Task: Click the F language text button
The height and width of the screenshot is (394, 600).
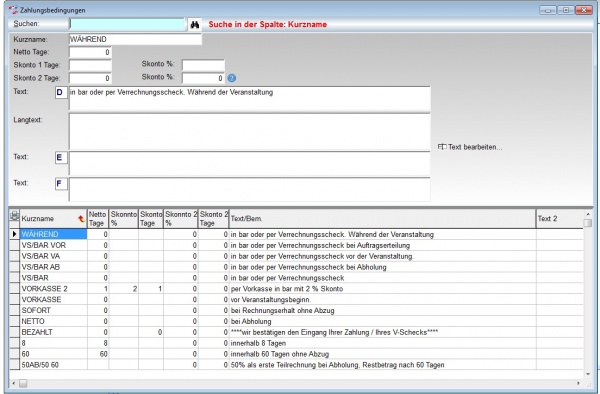Action: tap(61, 184)
